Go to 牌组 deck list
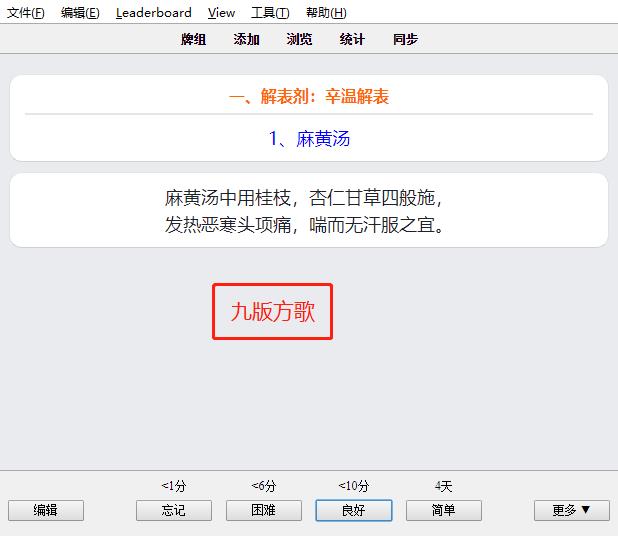Image resolution: width=618 pixels, height=536 pixels. (193, 39)
